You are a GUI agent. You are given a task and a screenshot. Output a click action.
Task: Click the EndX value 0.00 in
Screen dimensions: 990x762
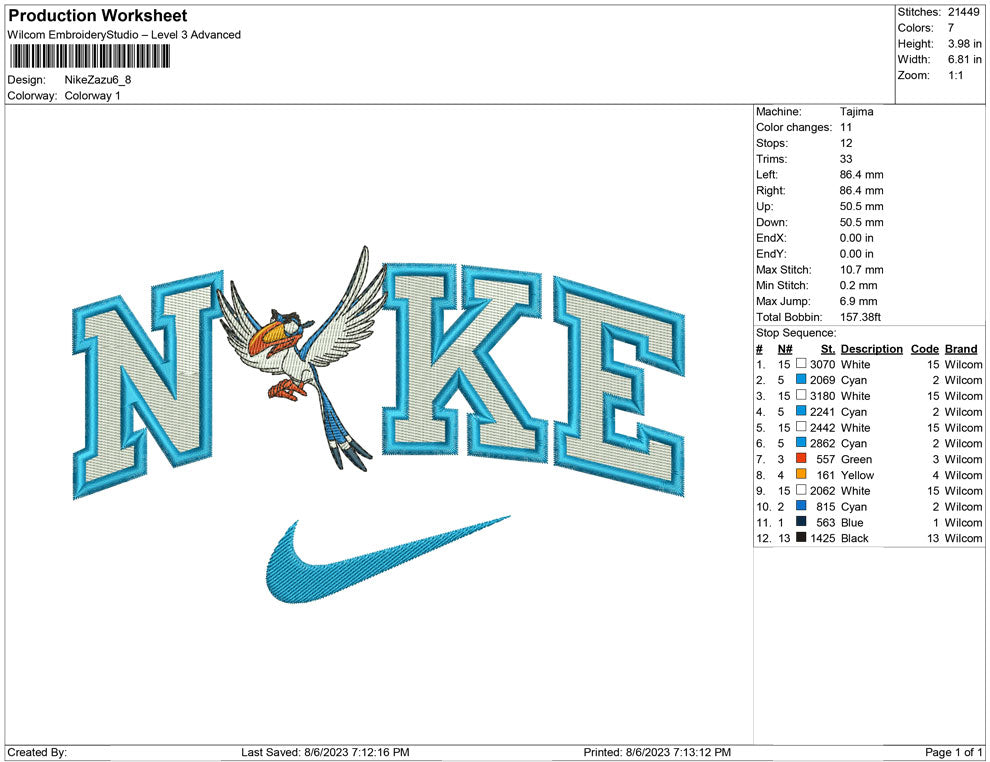tap(857, 238)
